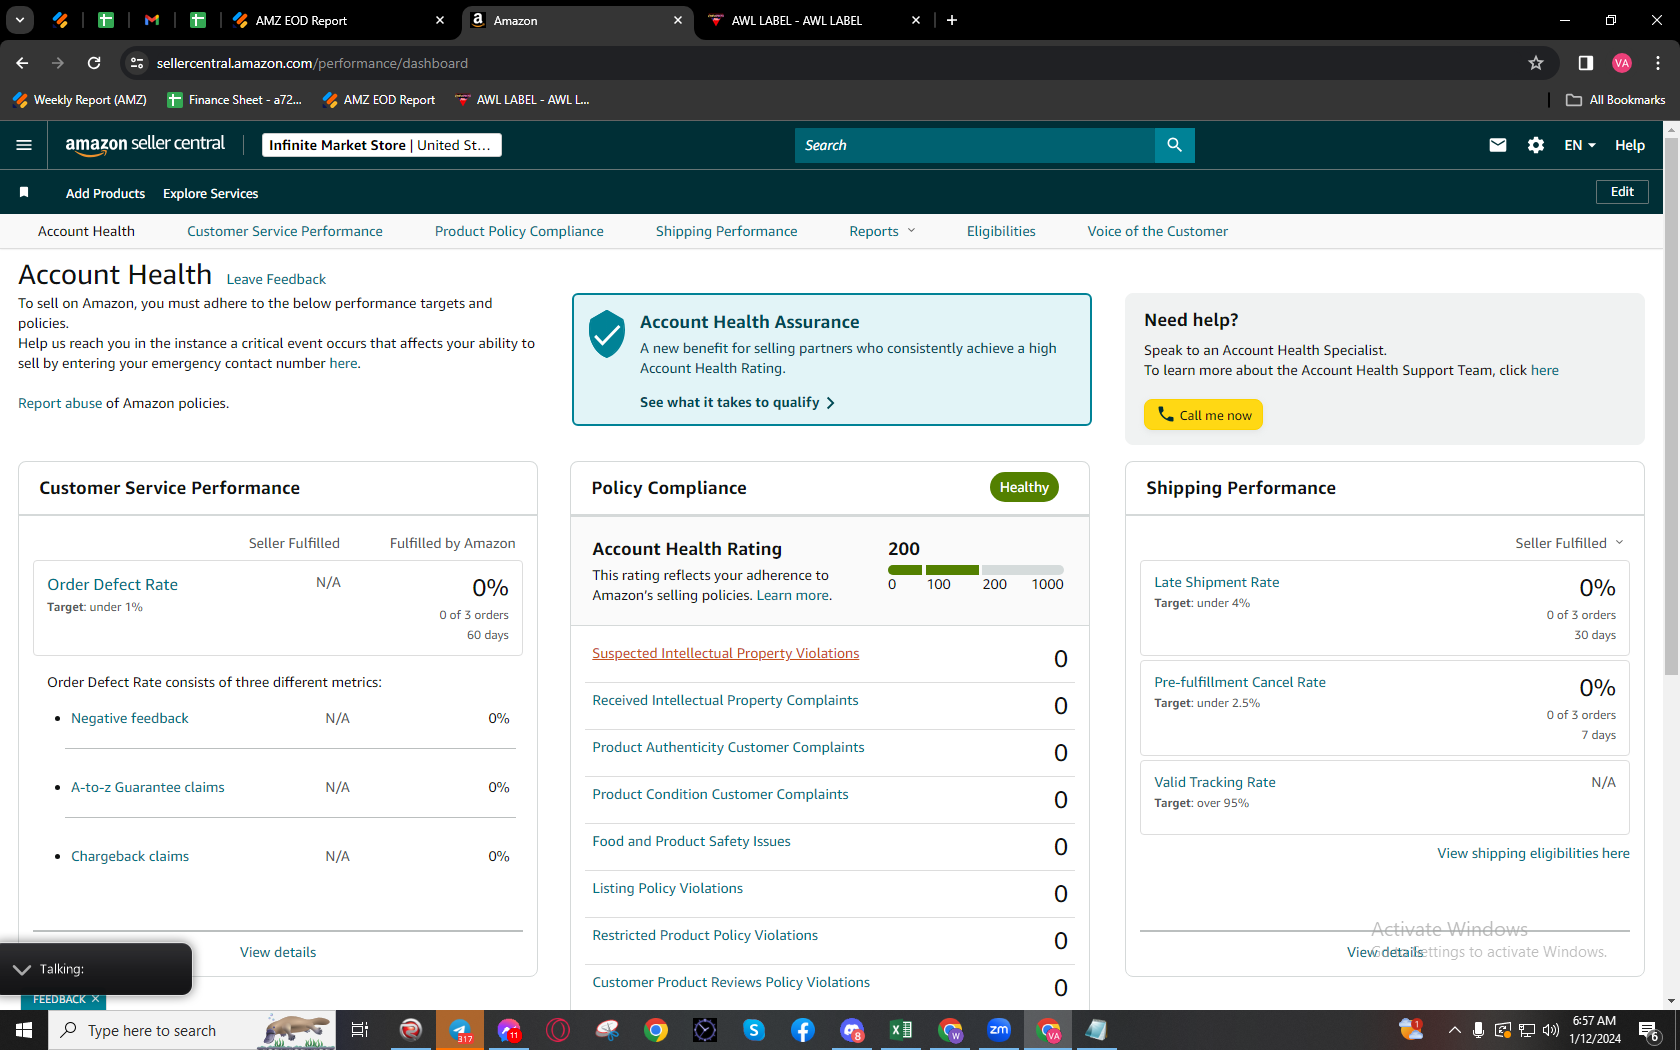Open the Shipping Performance tab

pyautogui.click(x=726, y=231)
